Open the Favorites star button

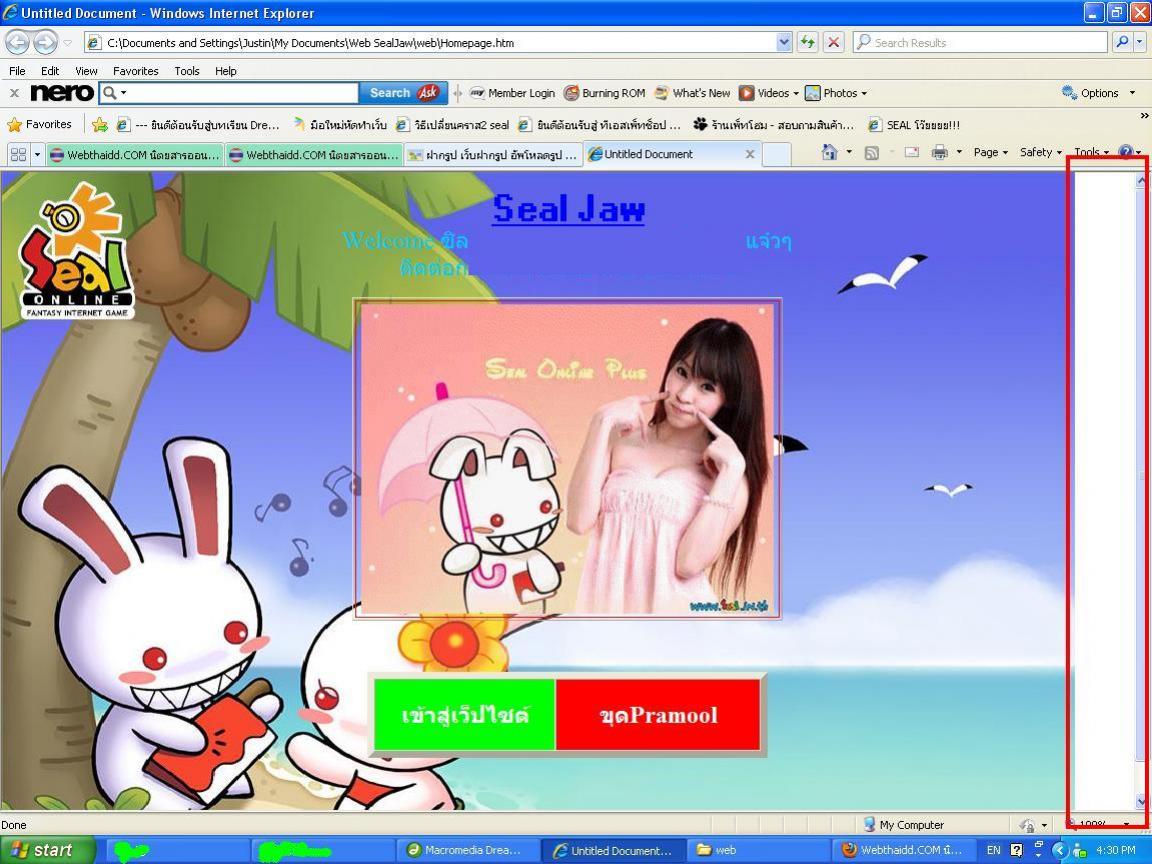pos(40,124)
